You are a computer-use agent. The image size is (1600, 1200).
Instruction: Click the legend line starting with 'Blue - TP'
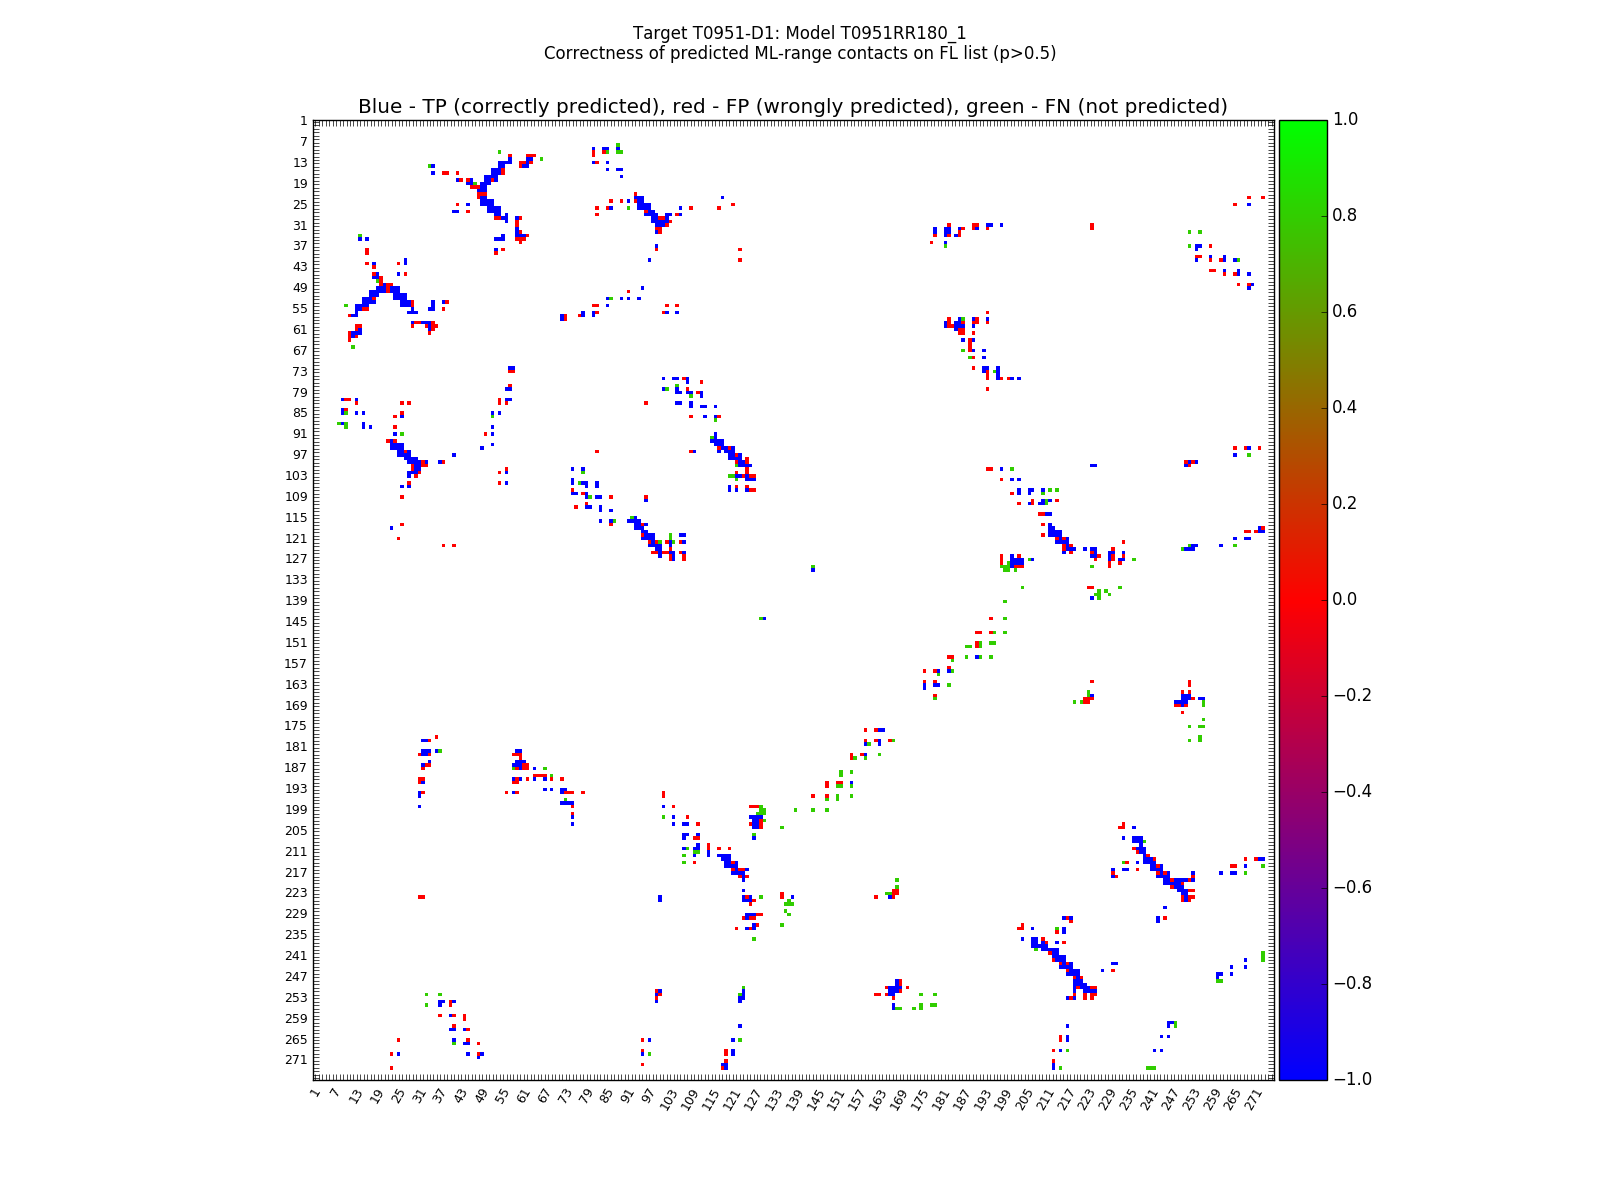pos(792,107)
